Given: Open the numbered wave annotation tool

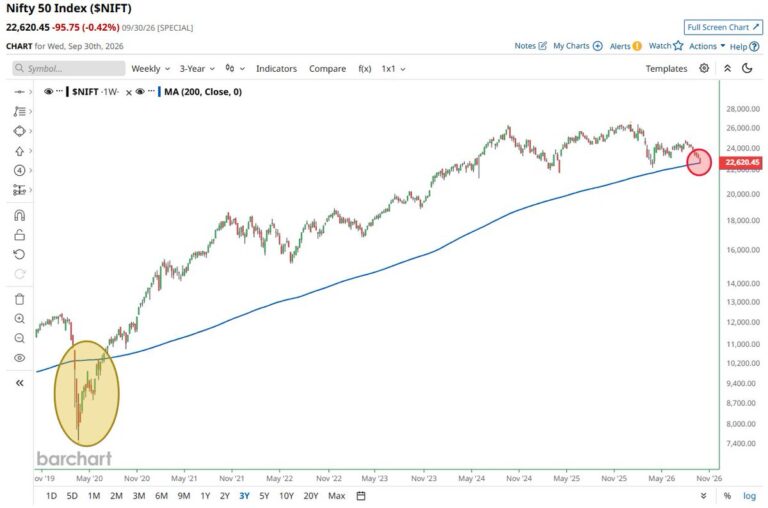Looking at the screenshot, I should coord(19,170).
